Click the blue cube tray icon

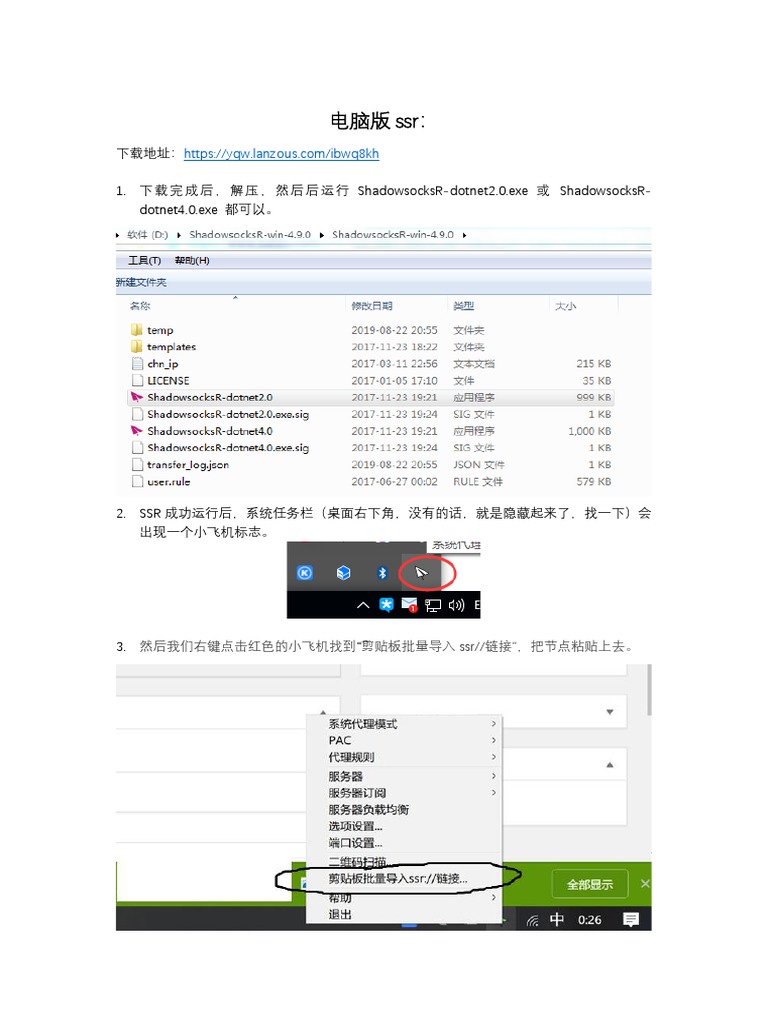tap(344, 573)
